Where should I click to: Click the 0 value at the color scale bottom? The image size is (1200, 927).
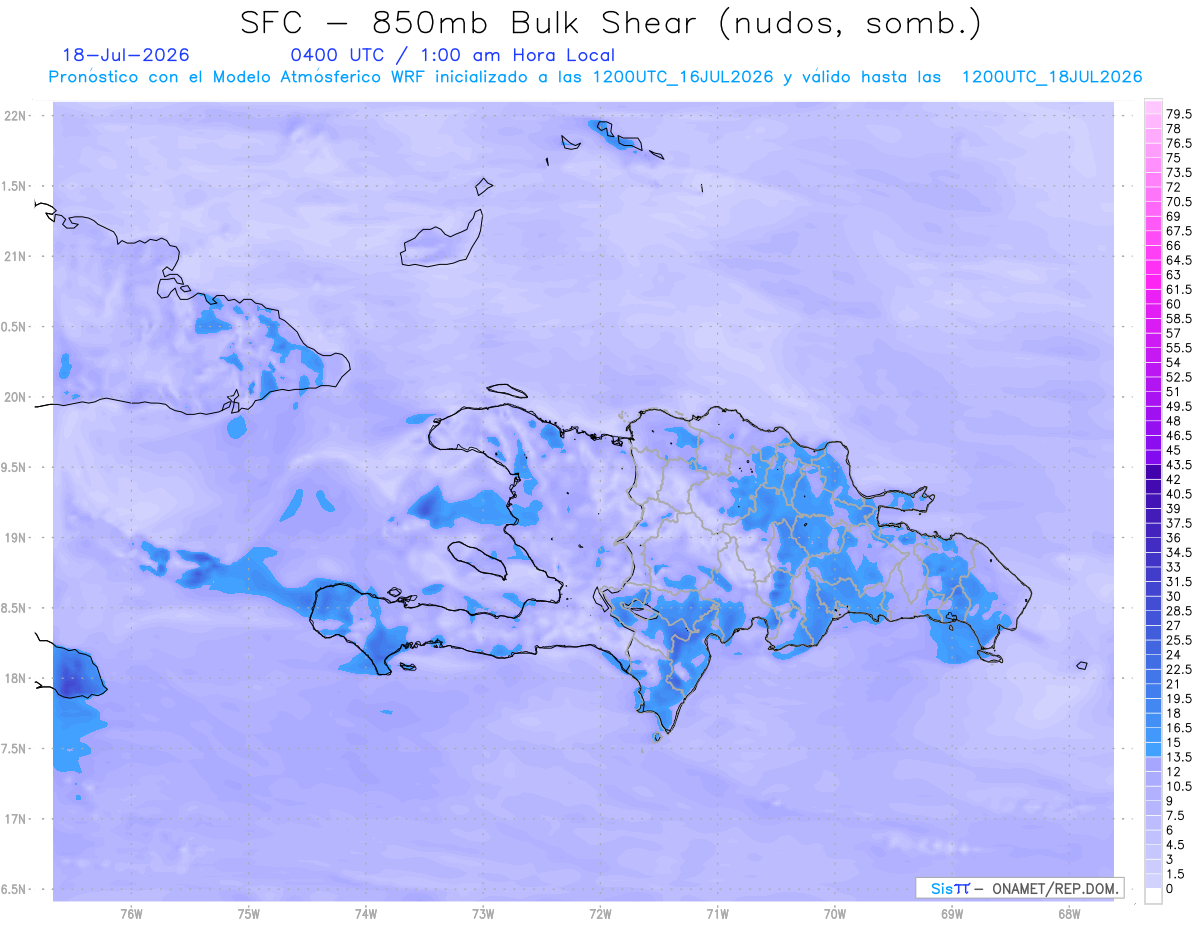pos(1170,889)
